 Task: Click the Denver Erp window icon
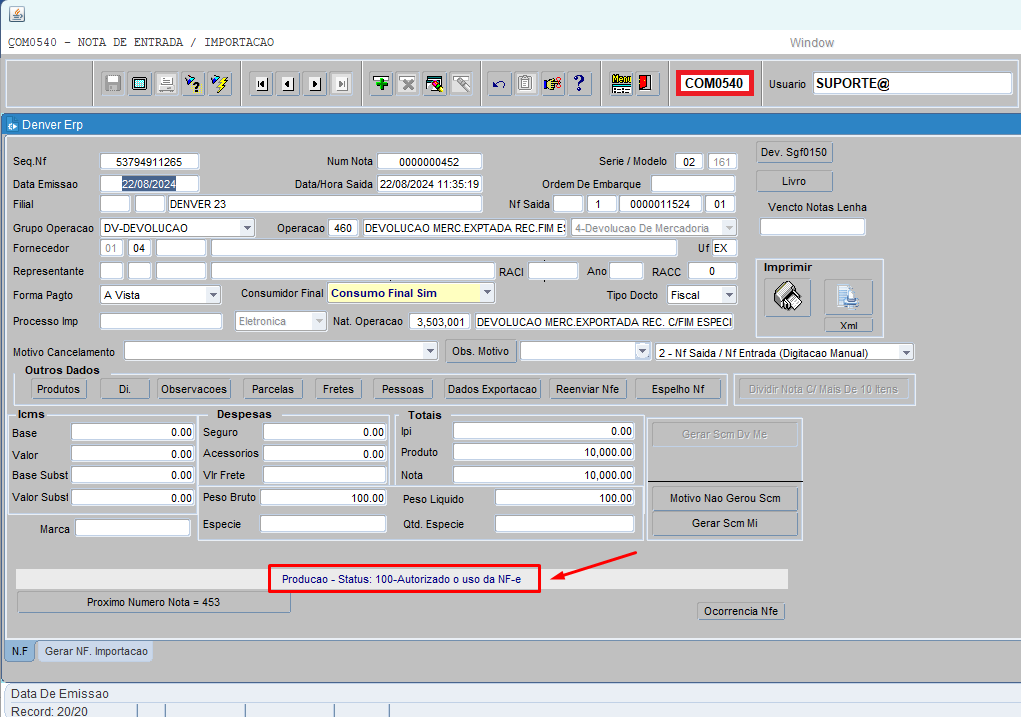(x=12, y=125)
